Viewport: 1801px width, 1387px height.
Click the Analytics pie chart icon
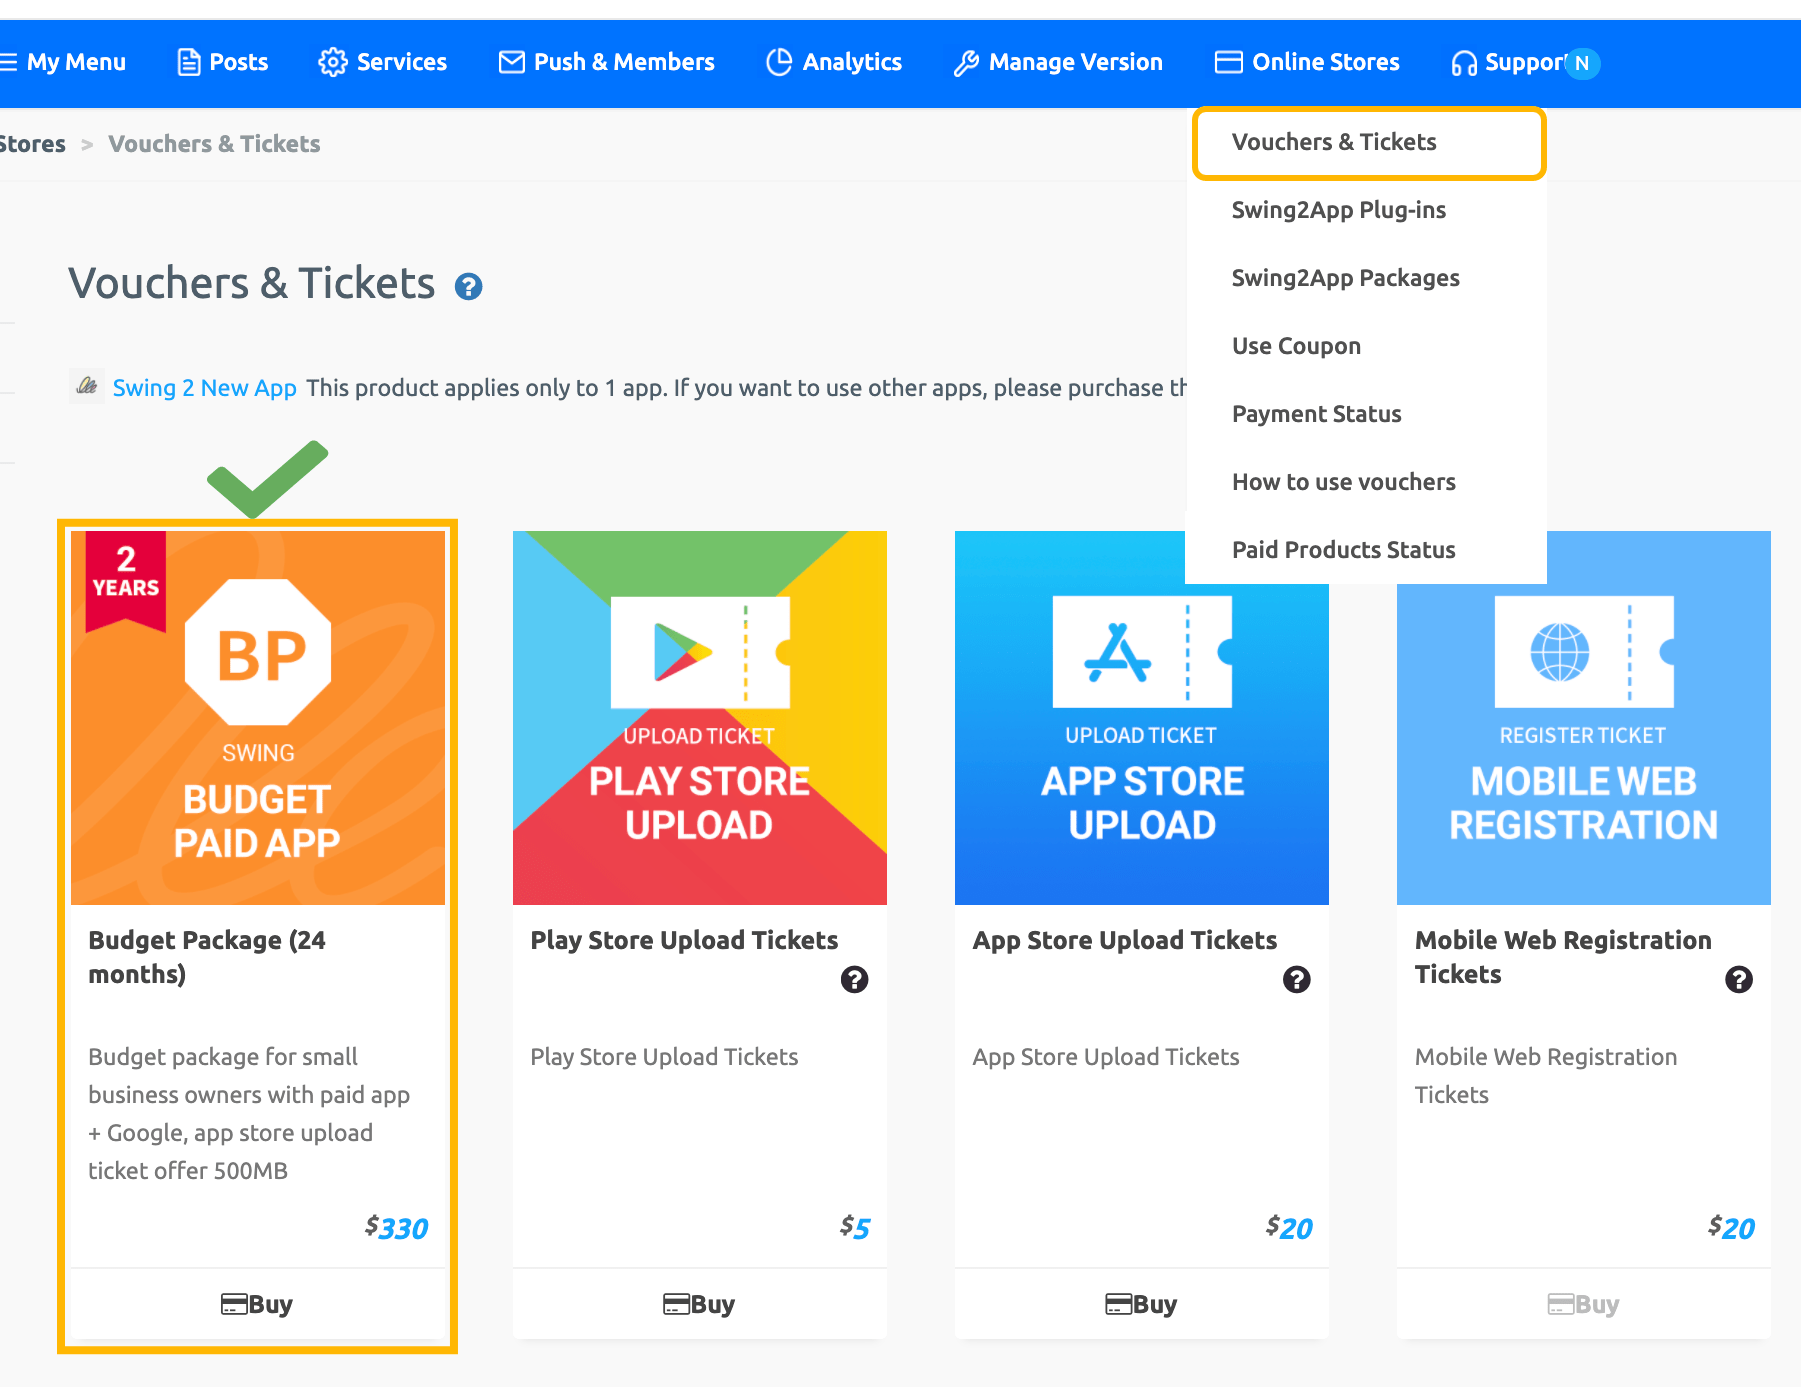pos(779,62)
